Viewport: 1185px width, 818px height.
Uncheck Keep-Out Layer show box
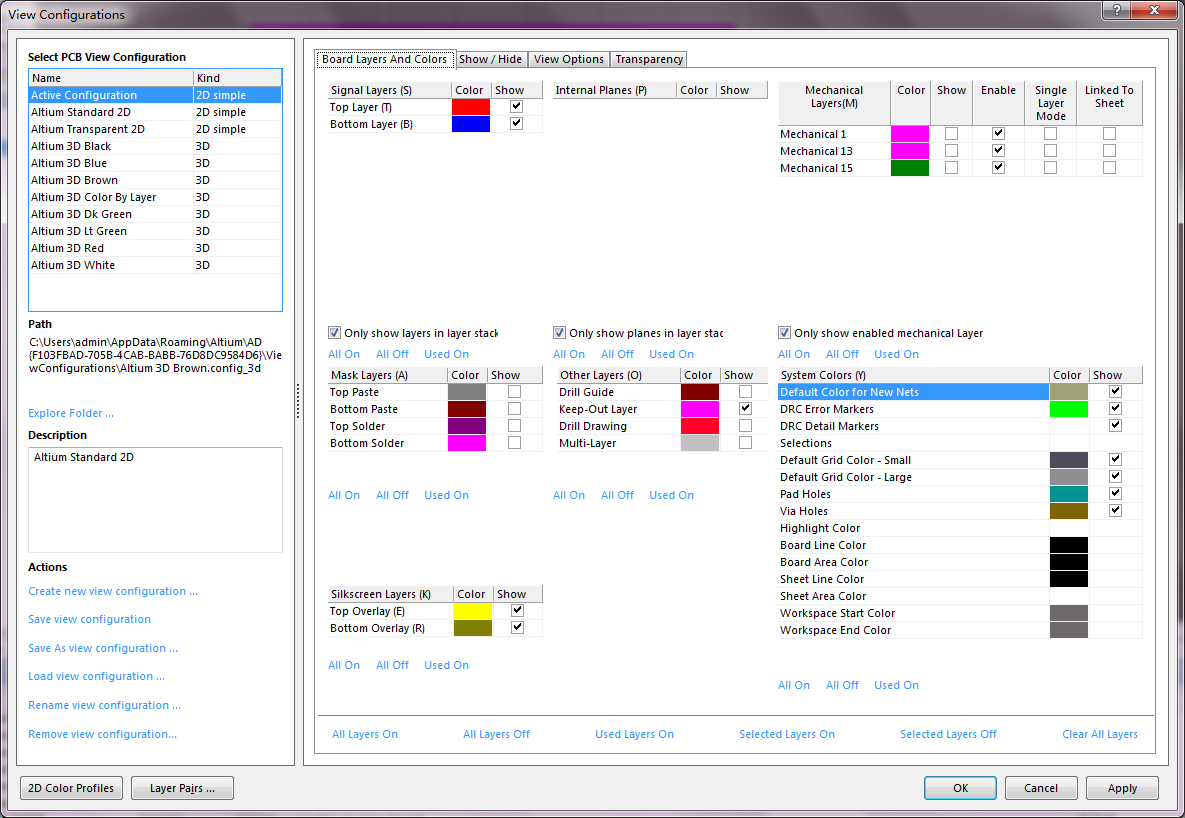[745, 408]
